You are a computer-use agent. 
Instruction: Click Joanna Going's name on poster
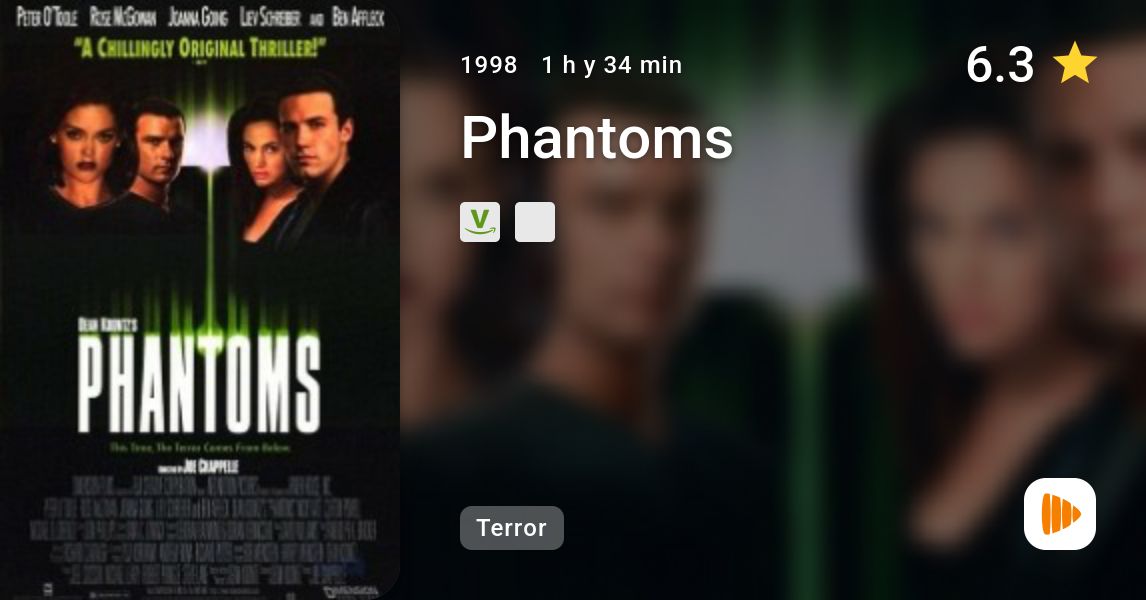[198, 17]
